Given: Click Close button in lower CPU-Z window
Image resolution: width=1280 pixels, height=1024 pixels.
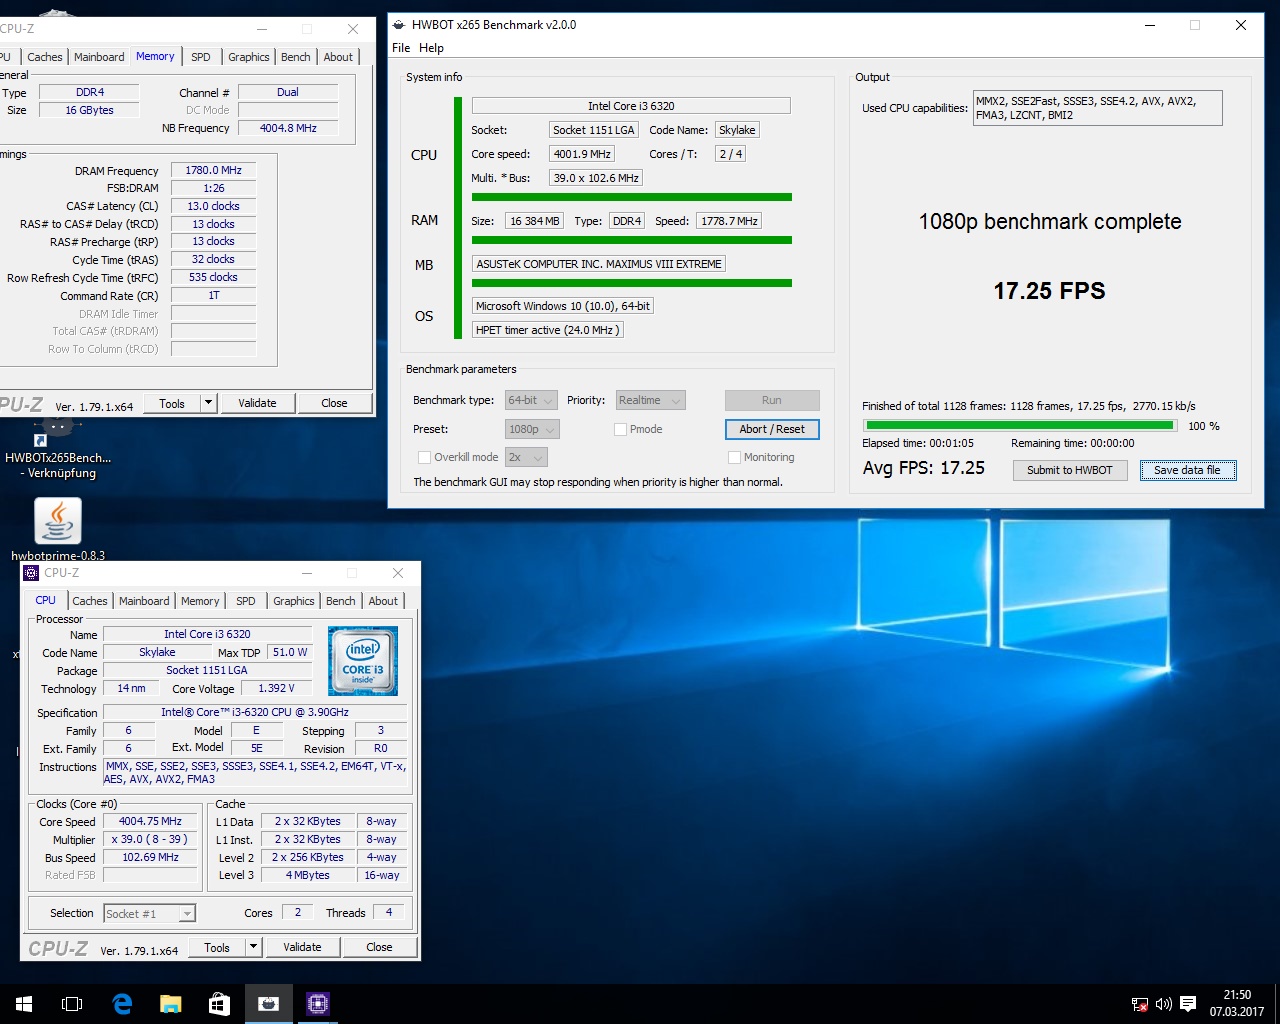Looking at the screenshot, I should 379,947.
